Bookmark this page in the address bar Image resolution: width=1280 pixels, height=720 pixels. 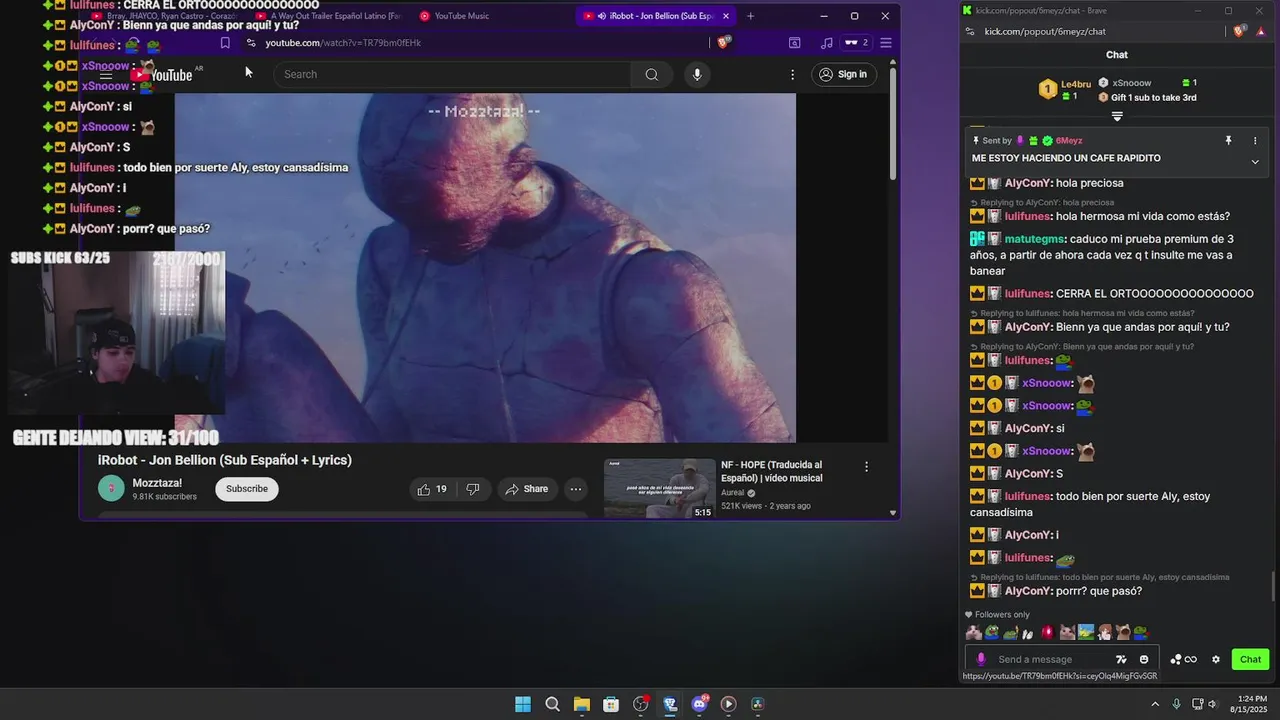(225, 43)
